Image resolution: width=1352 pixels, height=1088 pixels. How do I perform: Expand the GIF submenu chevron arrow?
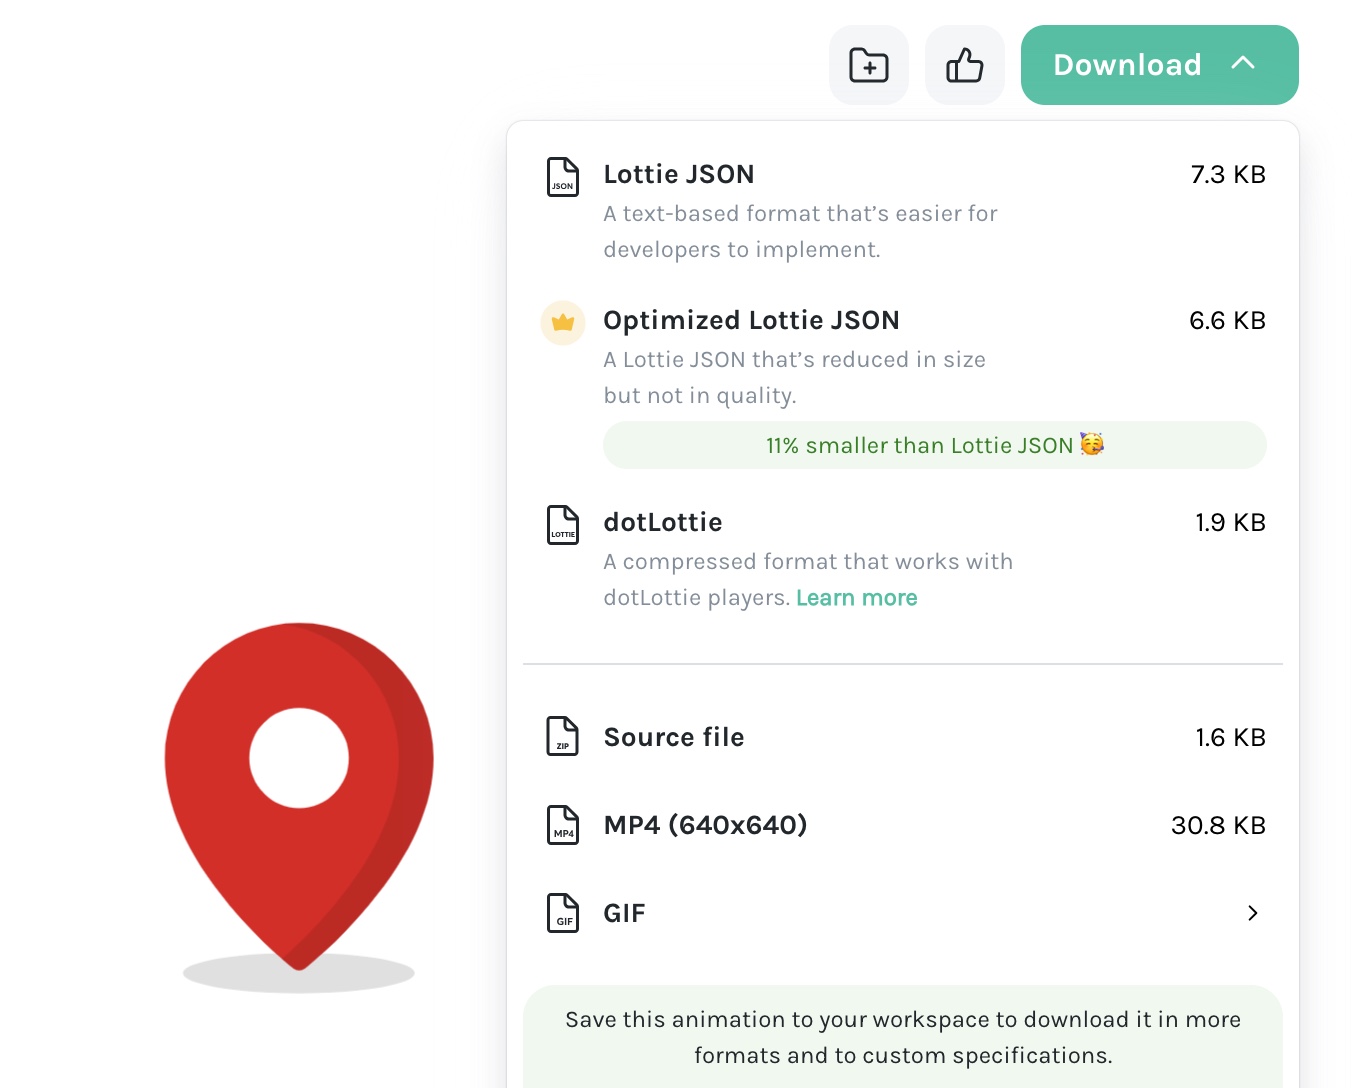(1253, 913)
